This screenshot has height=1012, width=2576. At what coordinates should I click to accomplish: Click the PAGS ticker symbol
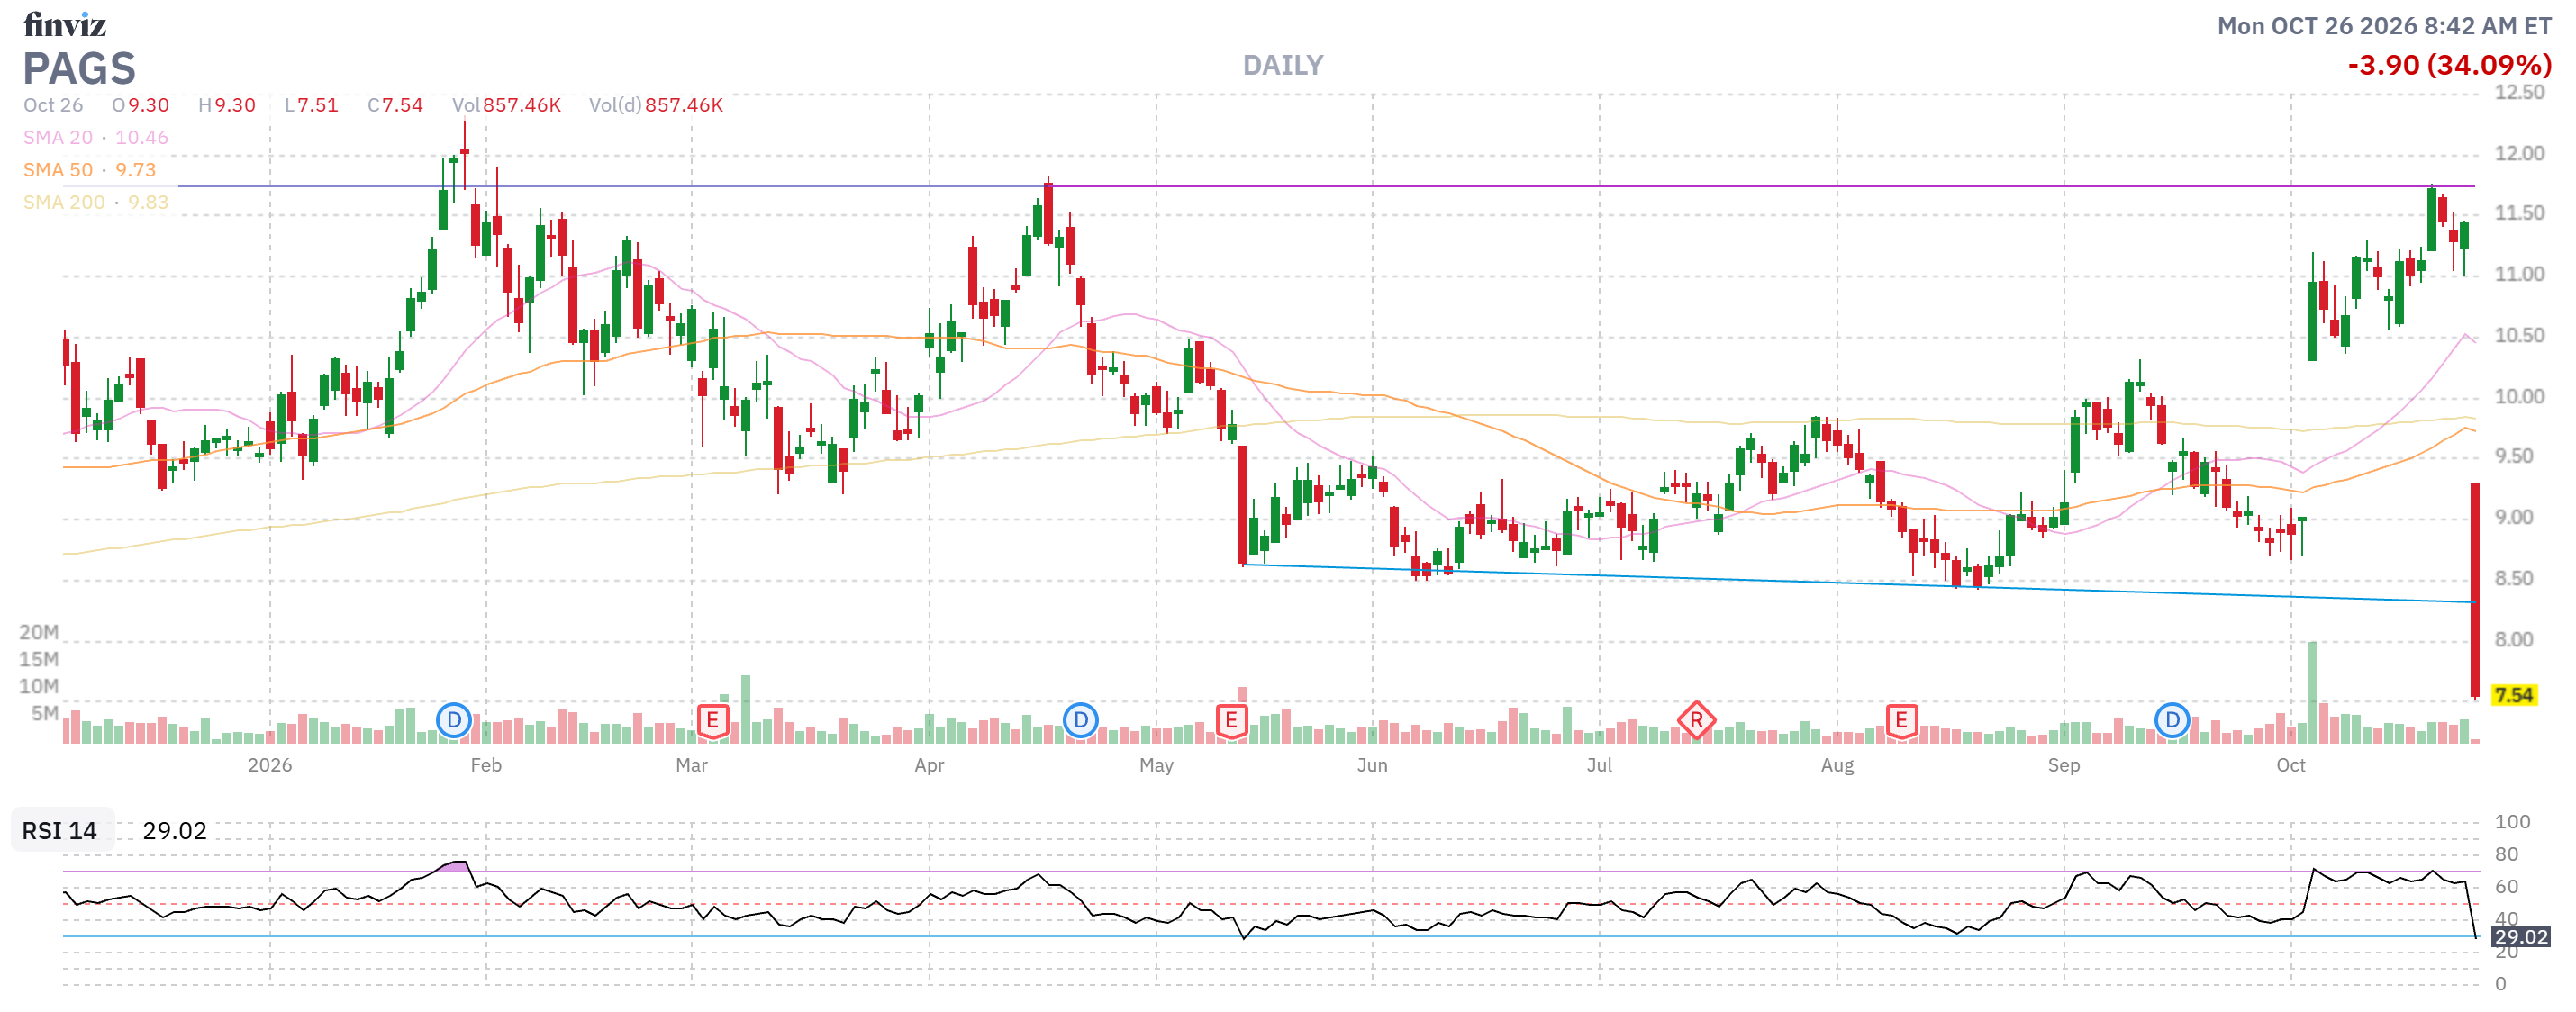pyautogui.click(x=79, y=68)
